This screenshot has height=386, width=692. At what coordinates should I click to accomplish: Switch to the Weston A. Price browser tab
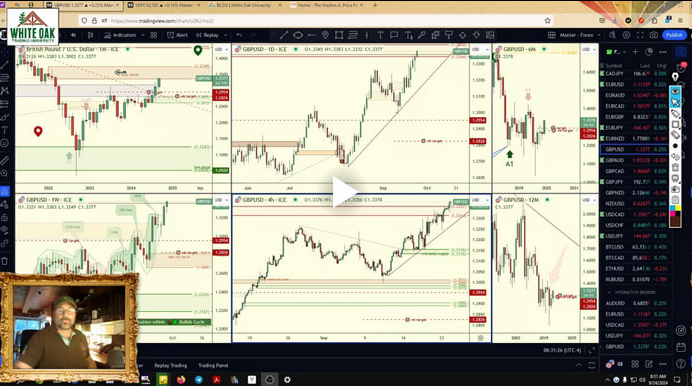tap(327, 5)
